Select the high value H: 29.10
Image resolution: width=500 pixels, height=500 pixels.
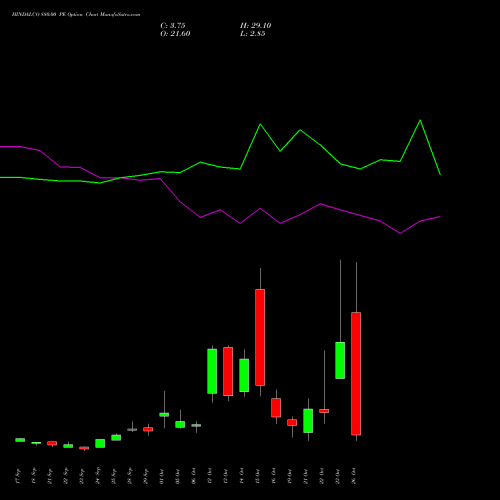point(255,26)
